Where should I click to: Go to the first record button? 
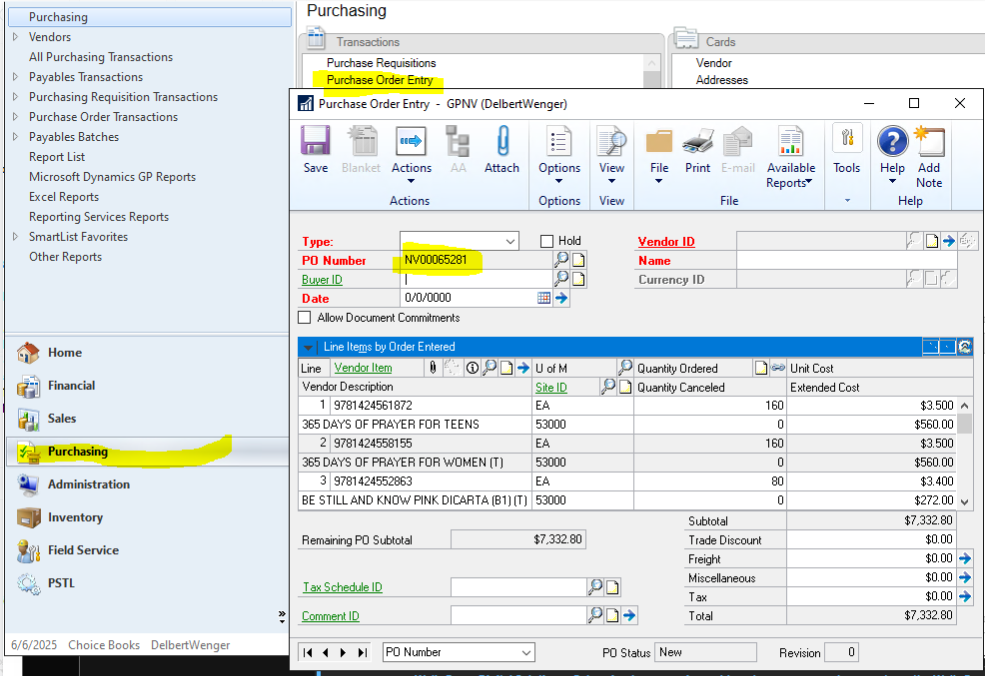click(307, 653)
